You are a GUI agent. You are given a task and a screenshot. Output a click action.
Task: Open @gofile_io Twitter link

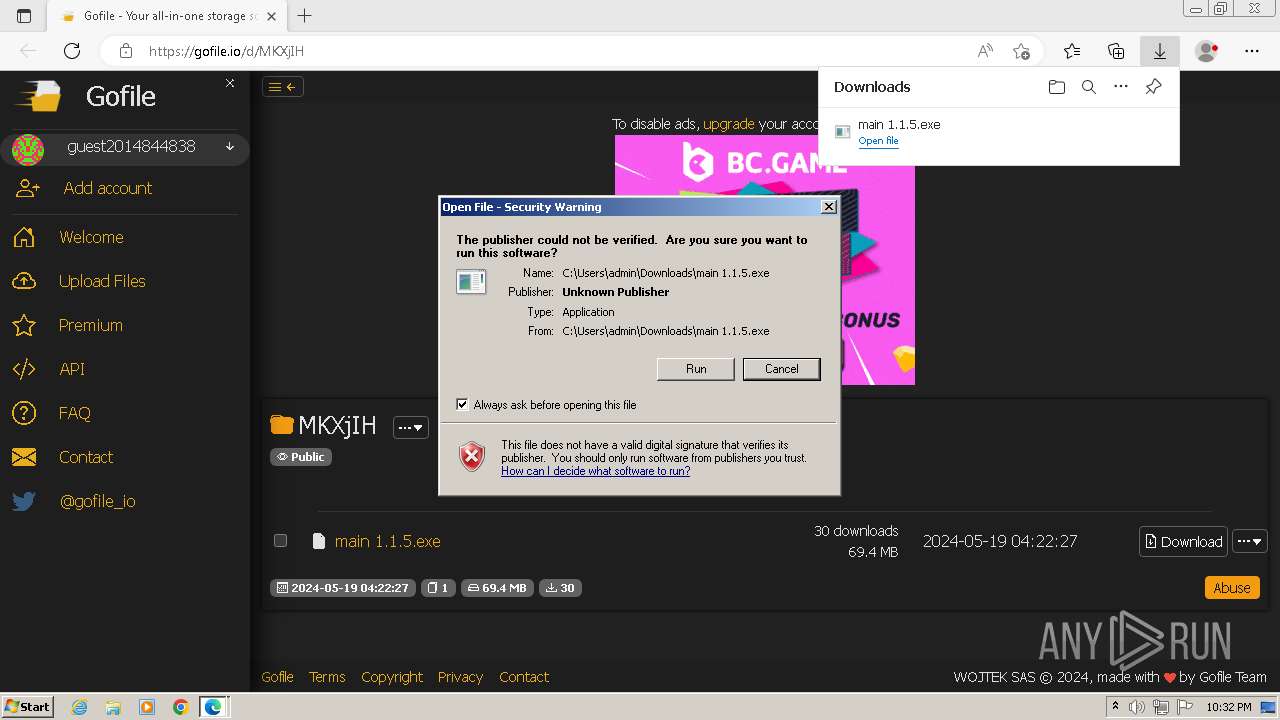[98, 501]
